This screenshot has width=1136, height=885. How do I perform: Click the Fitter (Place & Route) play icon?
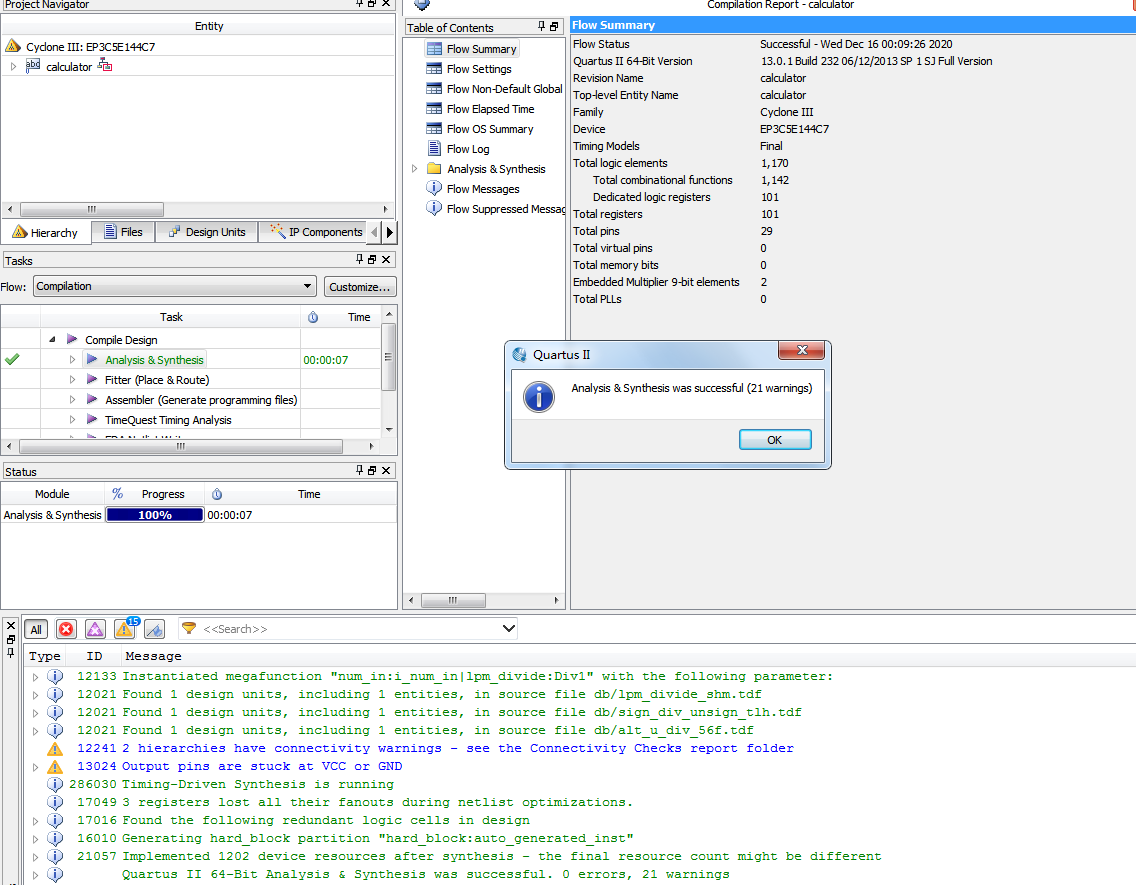click(x=92, y=380)
